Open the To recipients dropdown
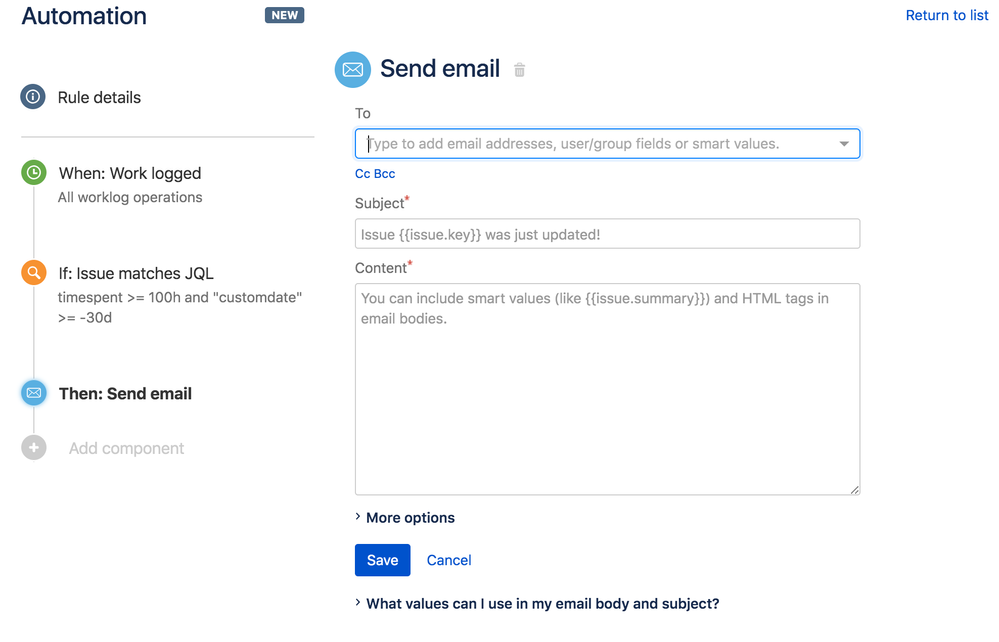 846,143
